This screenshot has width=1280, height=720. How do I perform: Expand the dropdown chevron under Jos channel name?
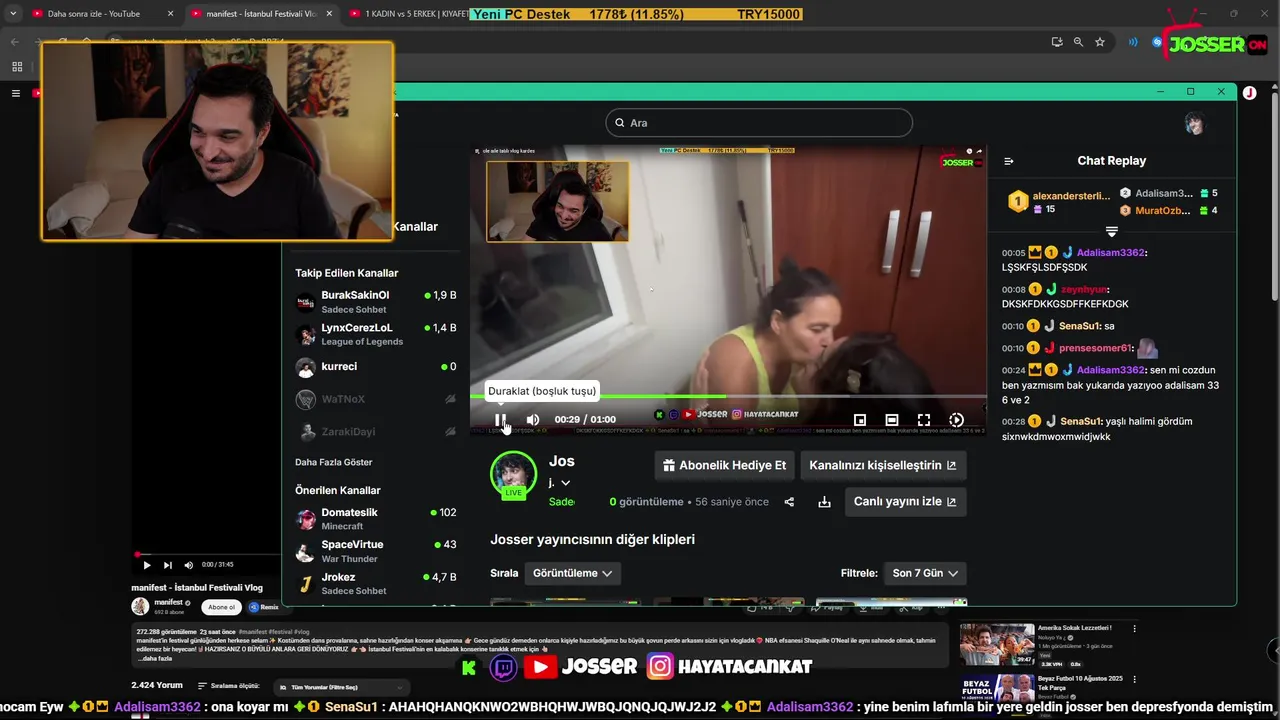tap(566, 483)
